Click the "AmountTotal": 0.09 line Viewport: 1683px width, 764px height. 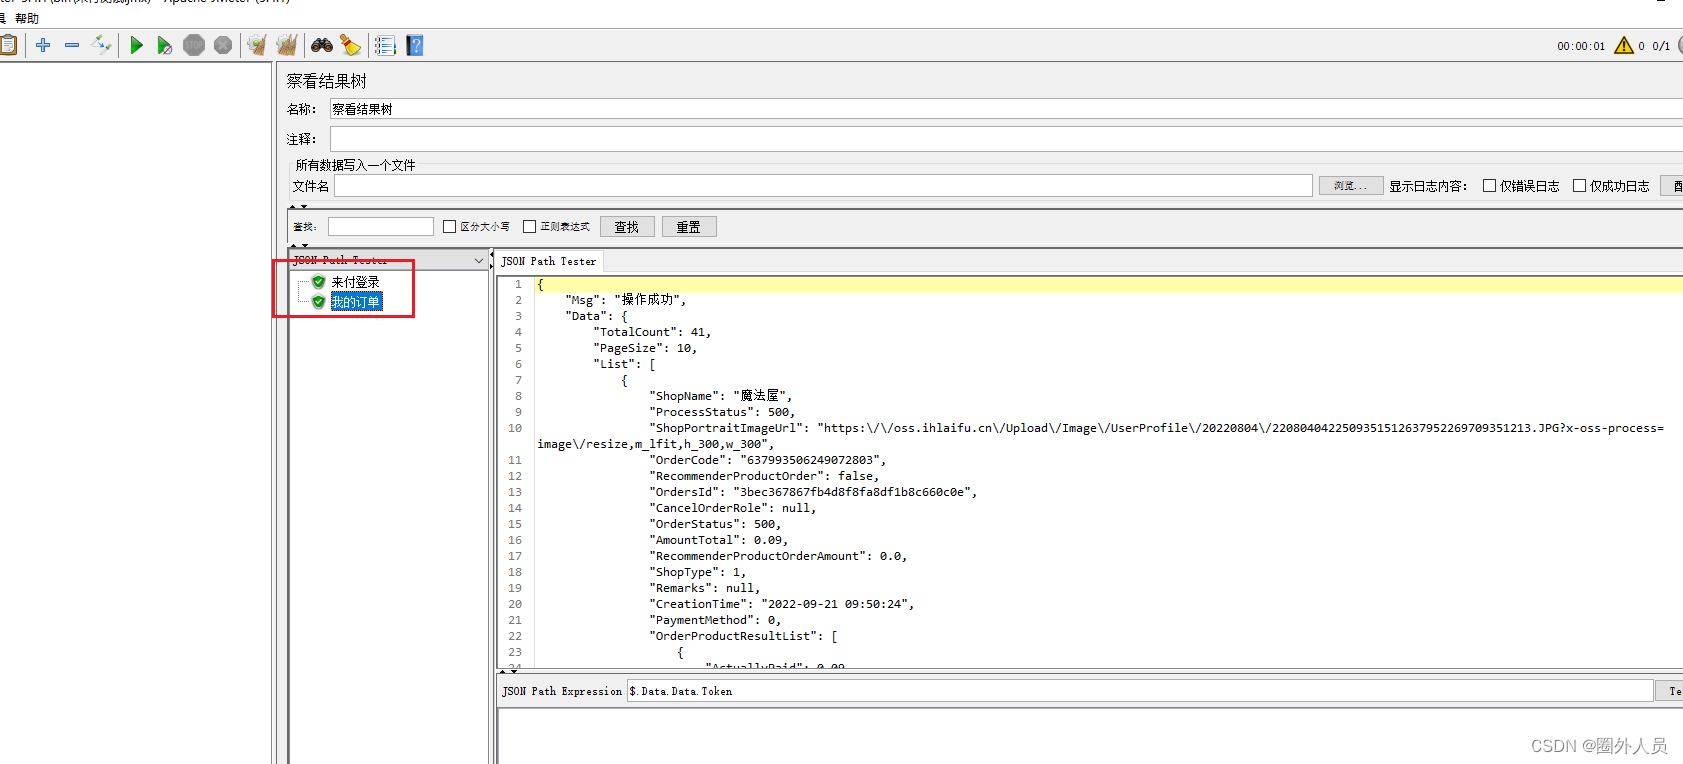(x=718, y=540)
